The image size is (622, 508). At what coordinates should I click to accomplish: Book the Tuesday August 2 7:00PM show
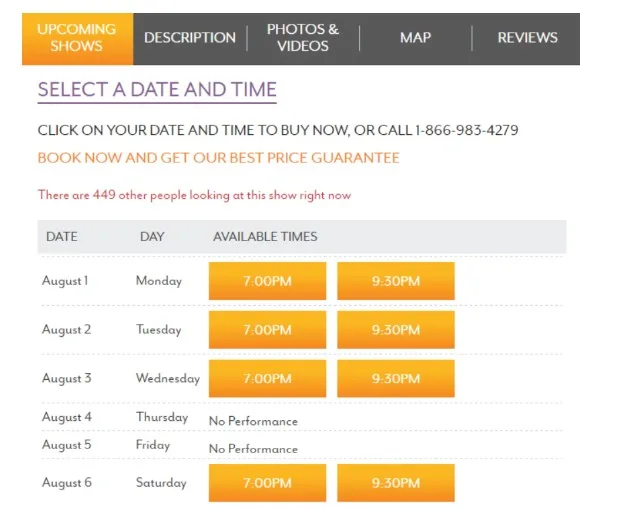tap(267, 330)
